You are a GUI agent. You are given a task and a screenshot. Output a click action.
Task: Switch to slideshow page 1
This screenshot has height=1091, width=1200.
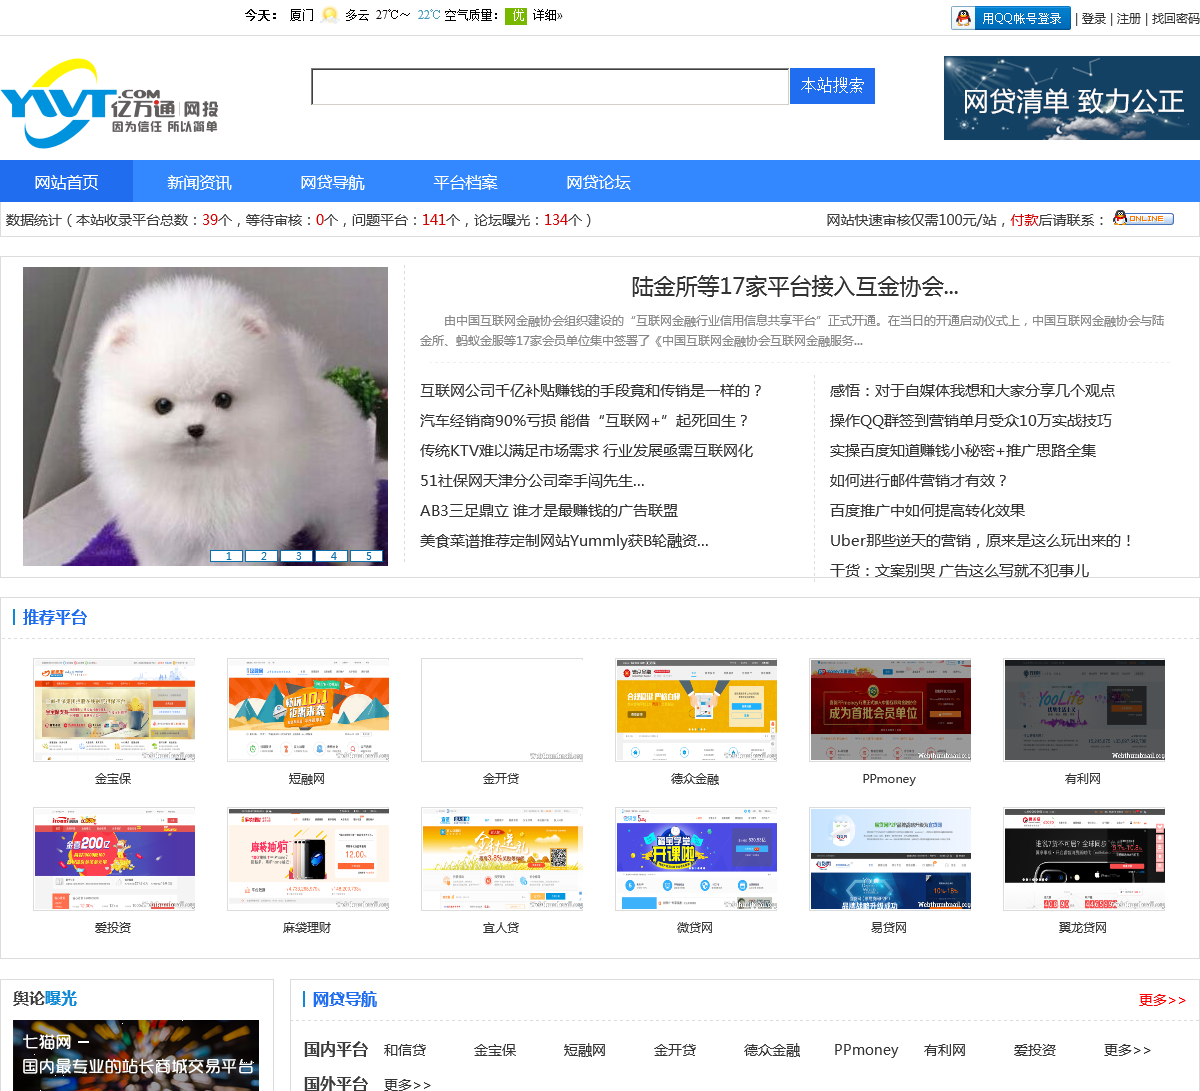click(227, 556)
